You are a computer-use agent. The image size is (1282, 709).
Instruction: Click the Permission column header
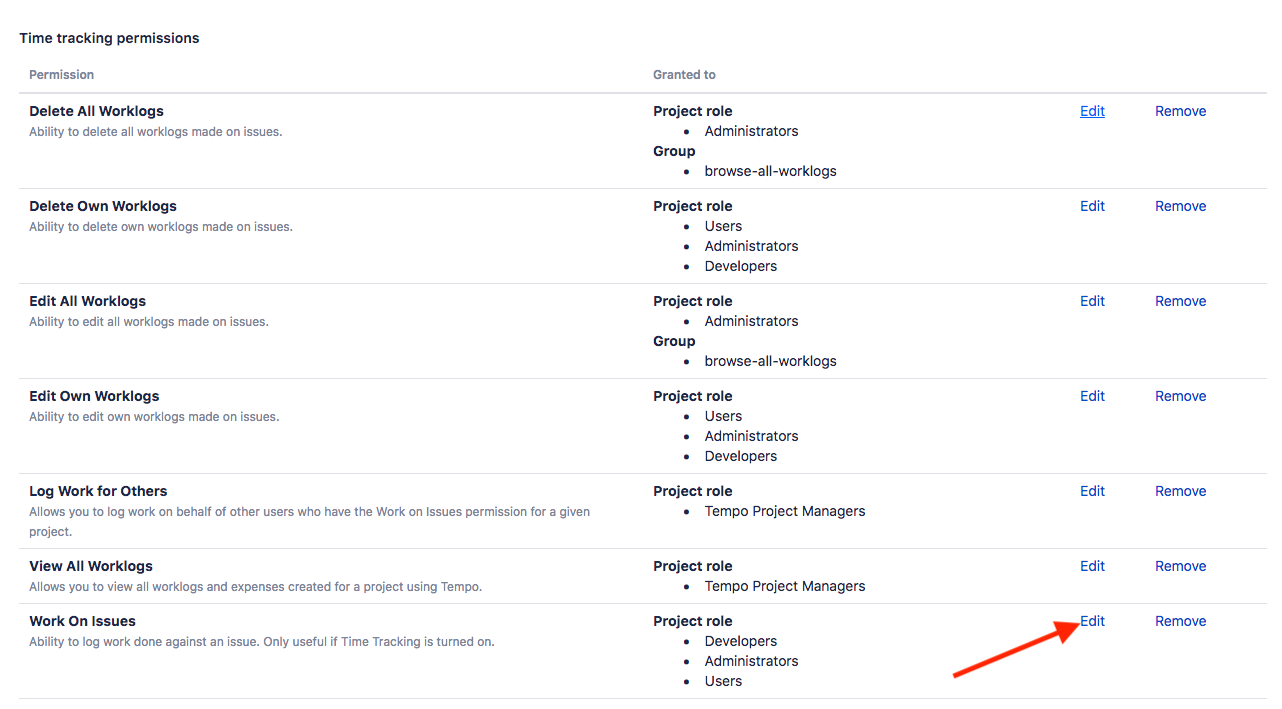(61, 75)
